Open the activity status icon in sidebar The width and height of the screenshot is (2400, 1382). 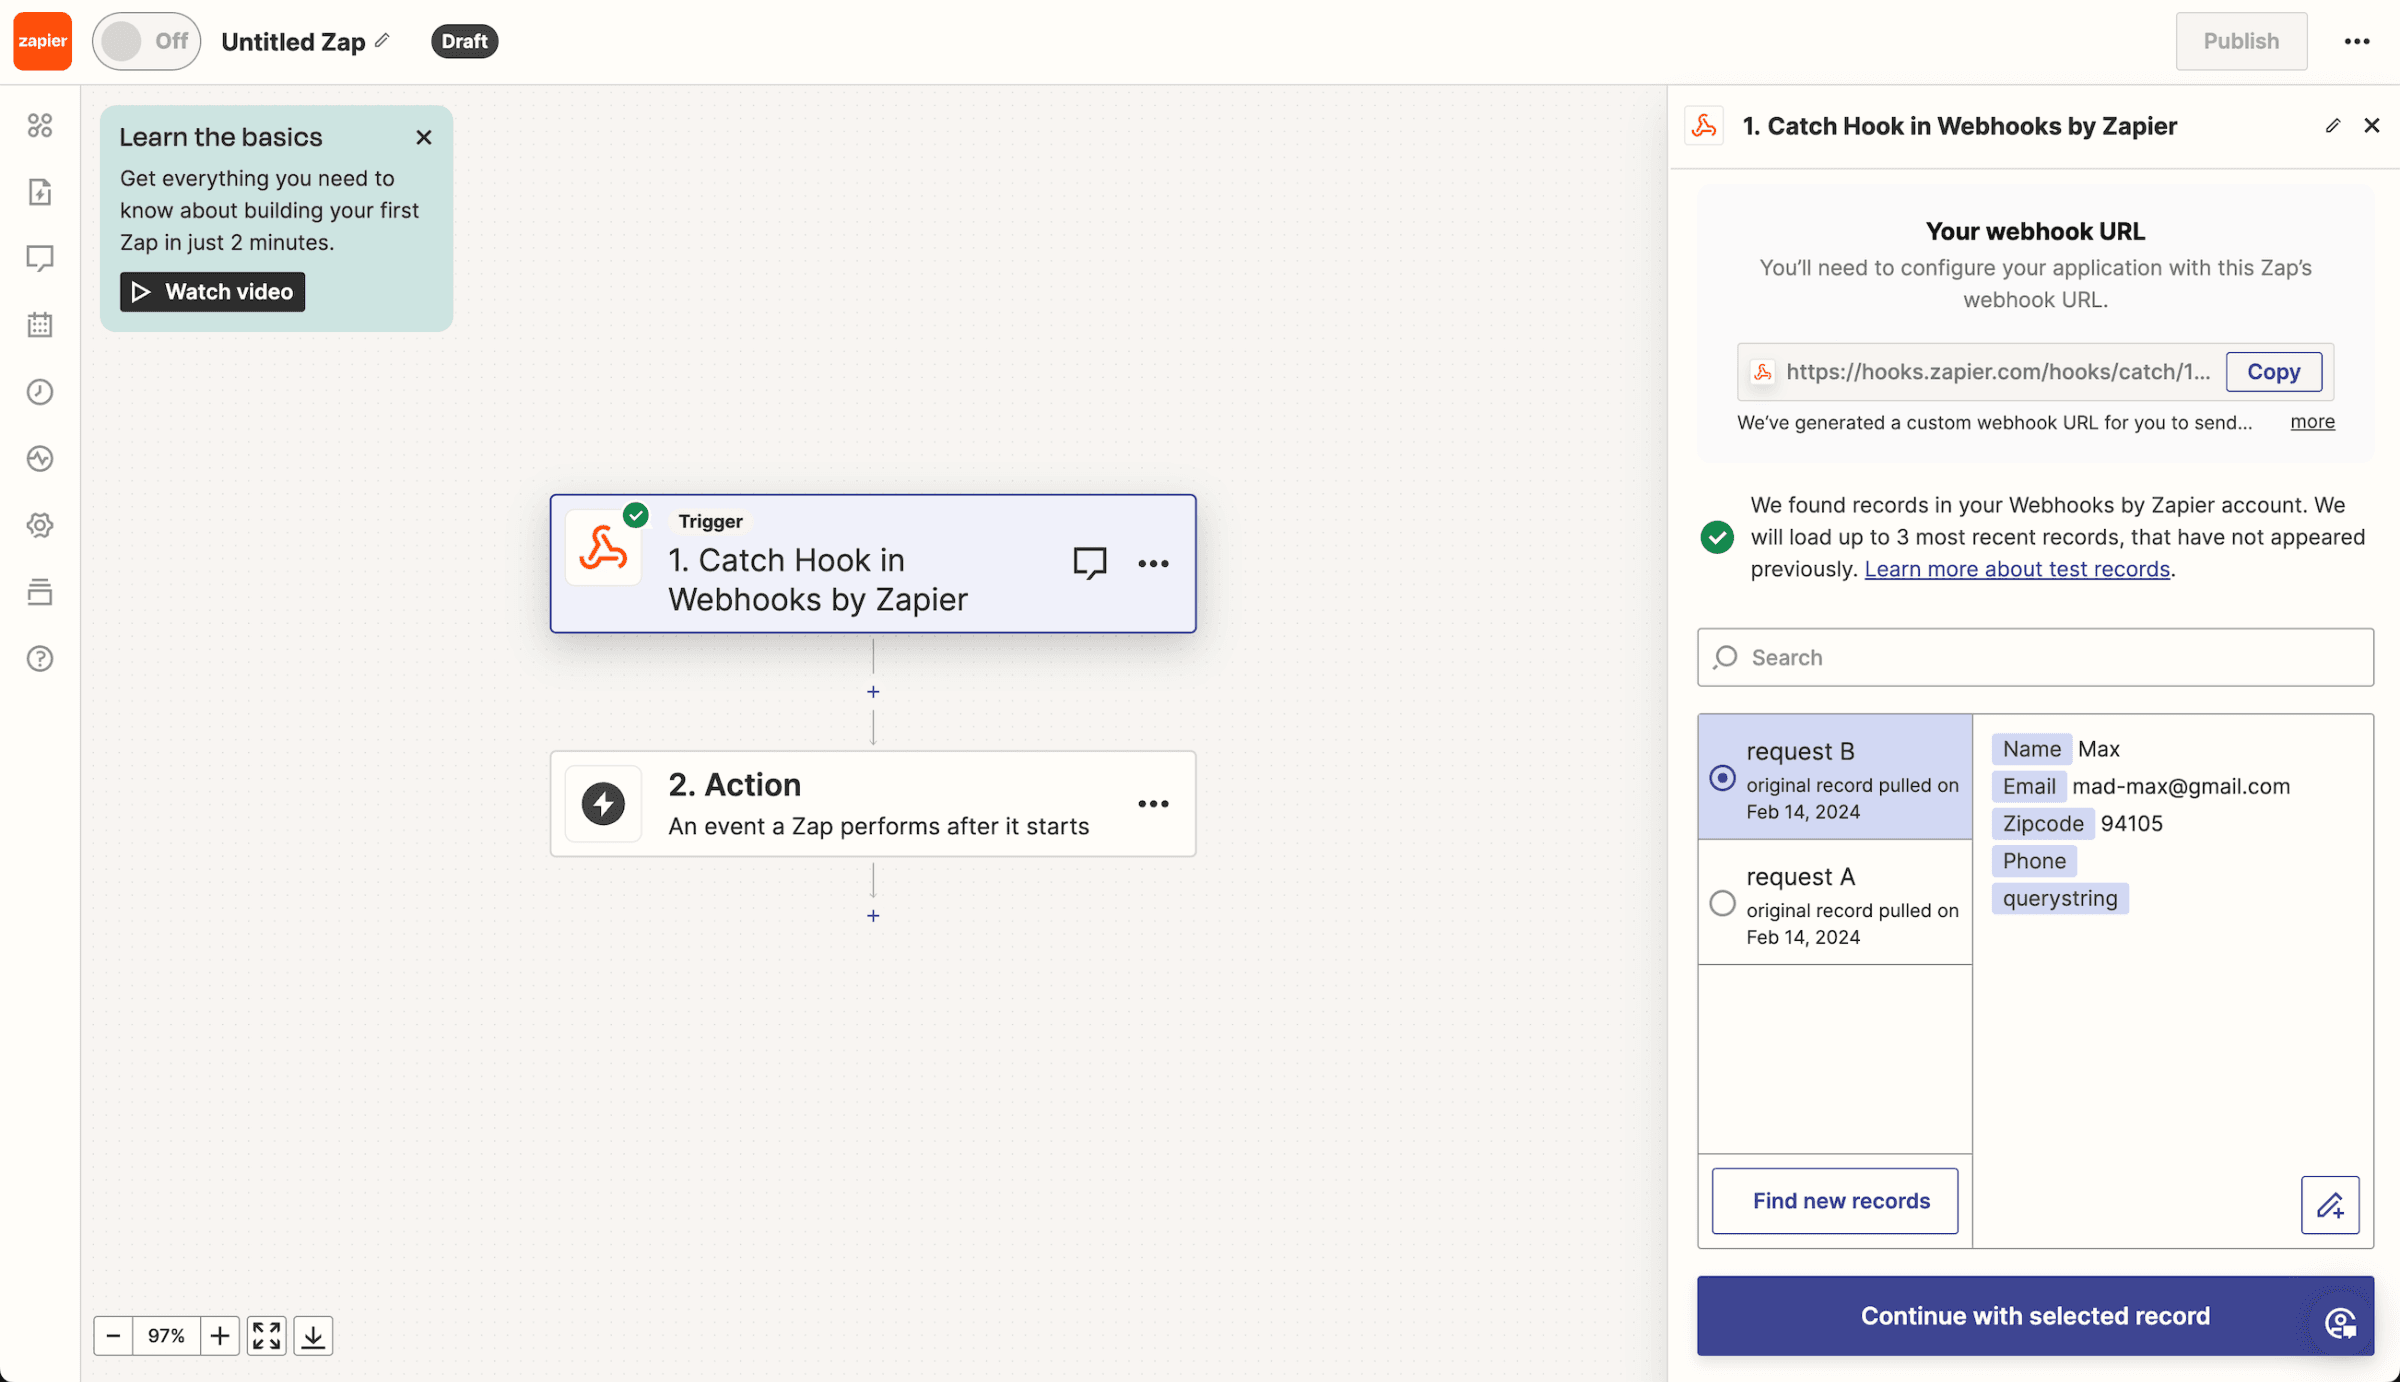40,458
